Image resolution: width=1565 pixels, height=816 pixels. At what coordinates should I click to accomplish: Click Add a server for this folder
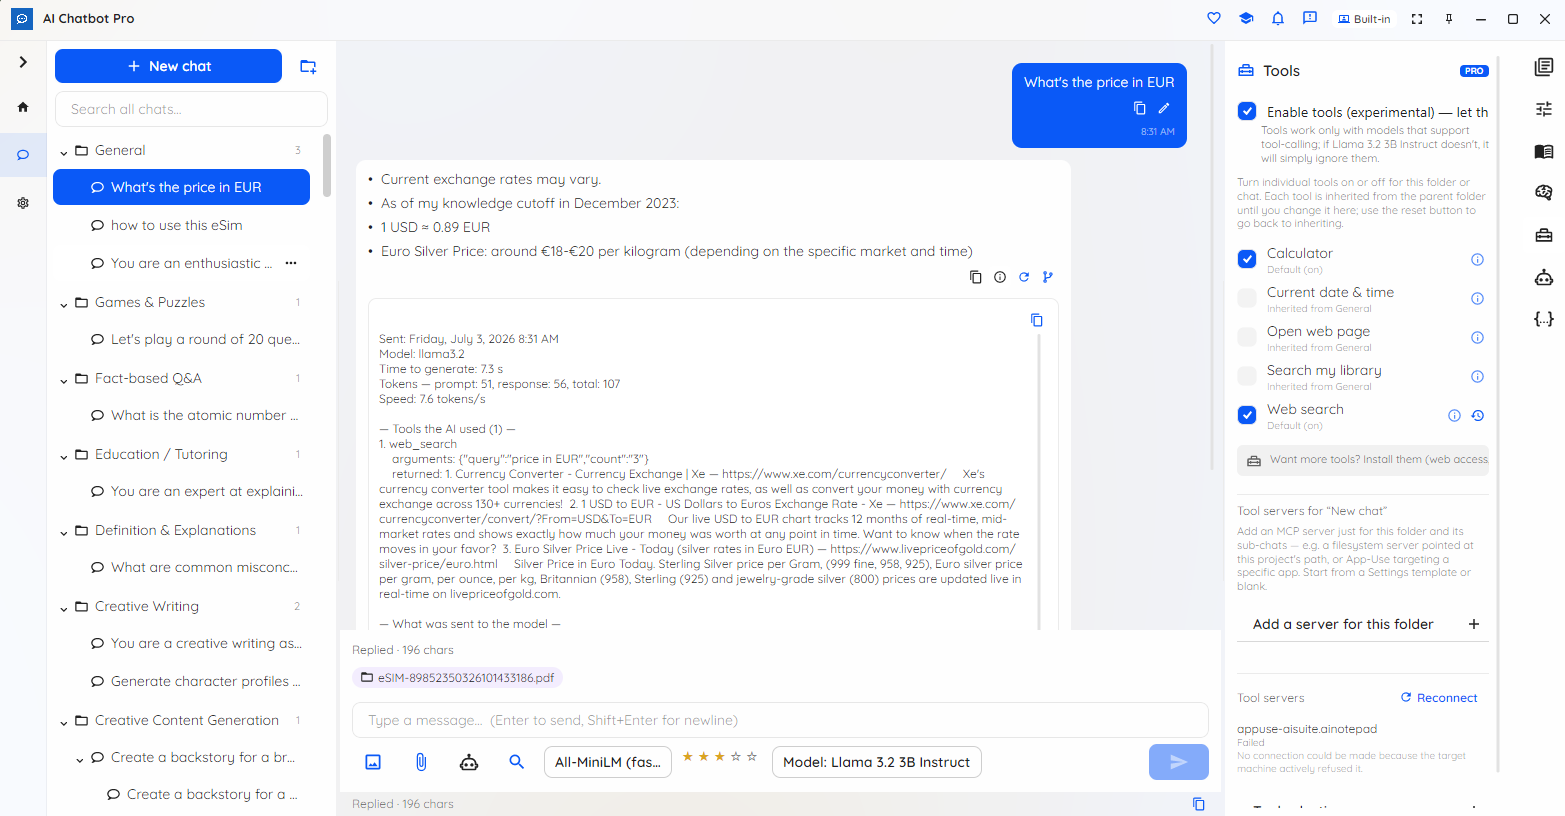(1363, 624)
